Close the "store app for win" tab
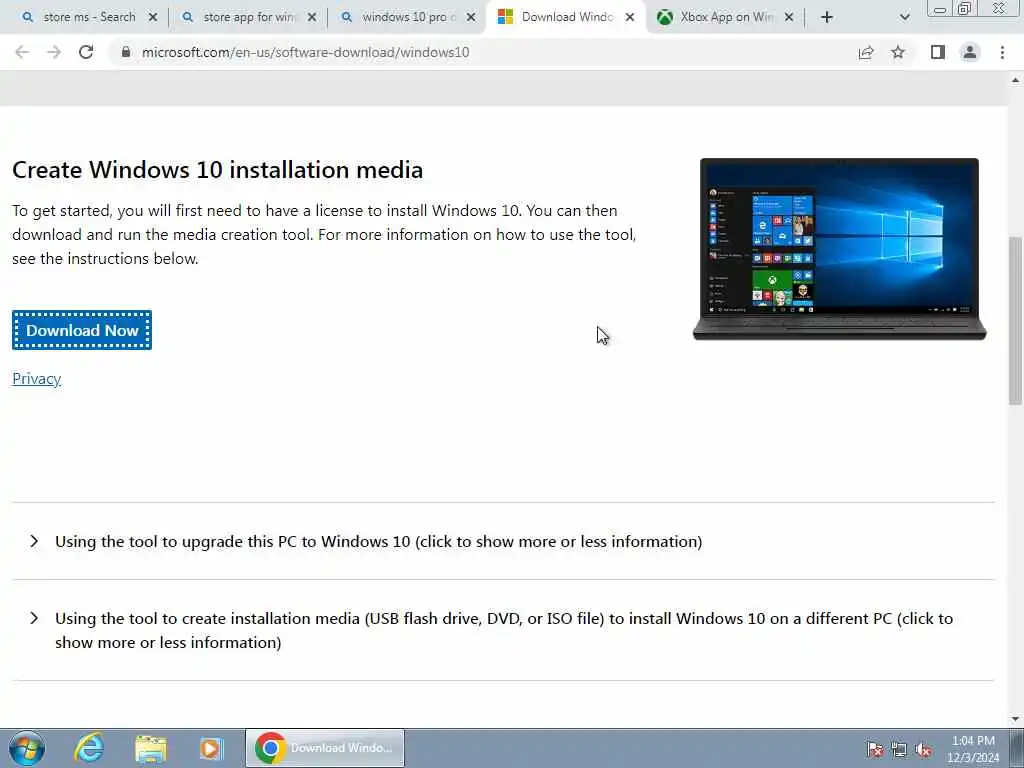1024x768 pixels. (x=312, y=18)
